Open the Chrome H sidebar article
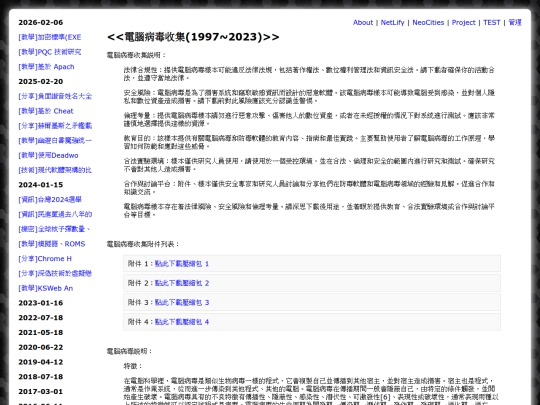Viewport: 540px width, 405px height. coord(45,259)
